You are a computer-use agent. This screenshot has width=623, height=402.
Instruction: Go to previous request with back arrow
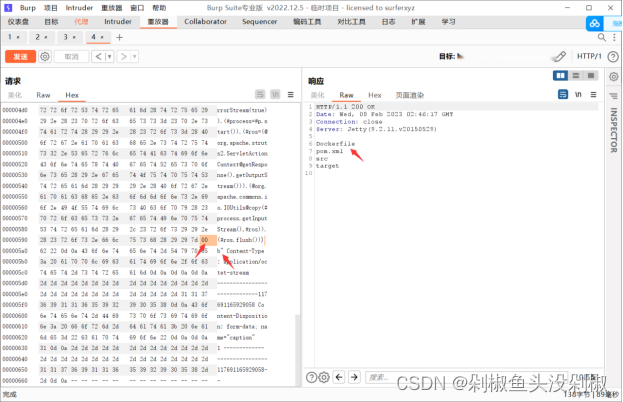(99, 56)
